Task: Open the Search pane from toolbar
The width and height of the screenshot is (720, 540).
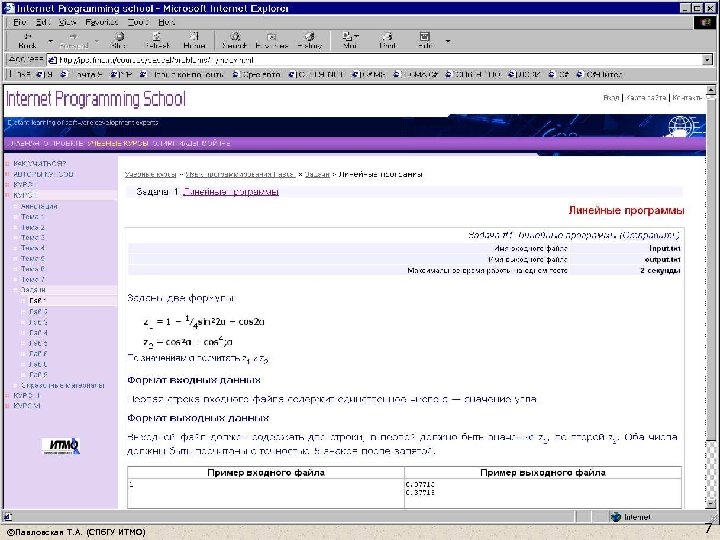Action: (234, 40)
